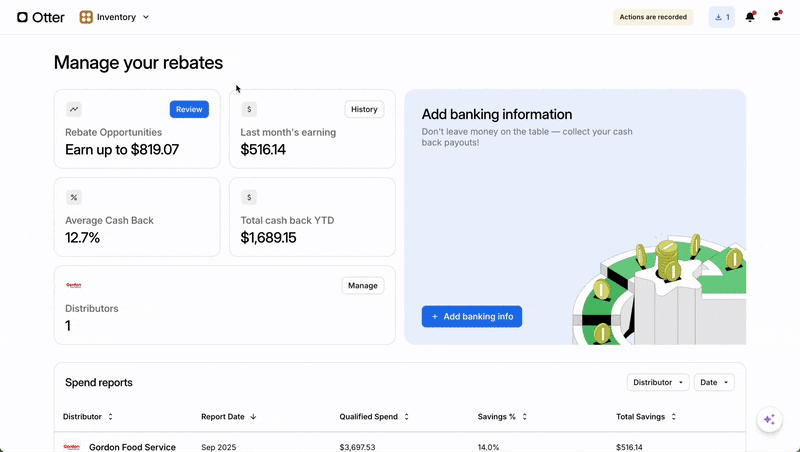800x452 pixels.
Task: Click the downloads icon showing 1
Action: pos(721,17)
